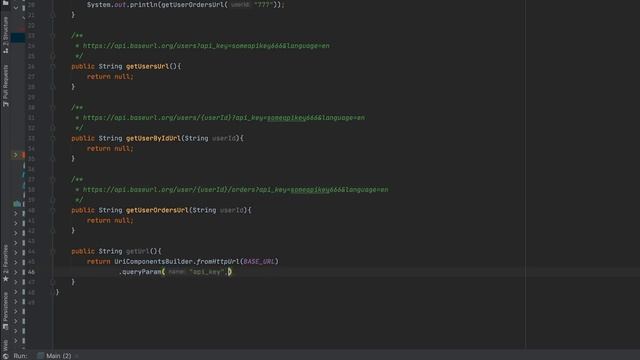
Task: Click the Favorites star icon
Action: pos(6,279)
